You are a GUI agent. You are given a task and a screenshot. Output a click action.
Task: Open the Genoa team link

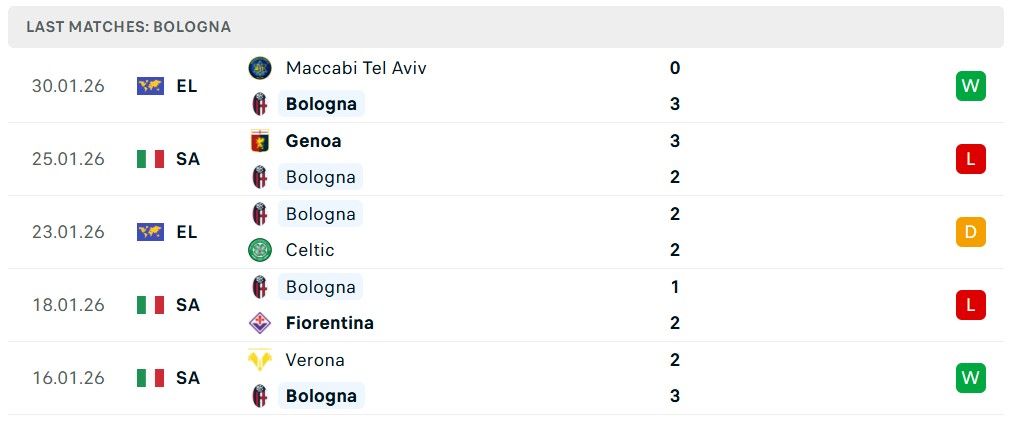(x=313, y=141)
